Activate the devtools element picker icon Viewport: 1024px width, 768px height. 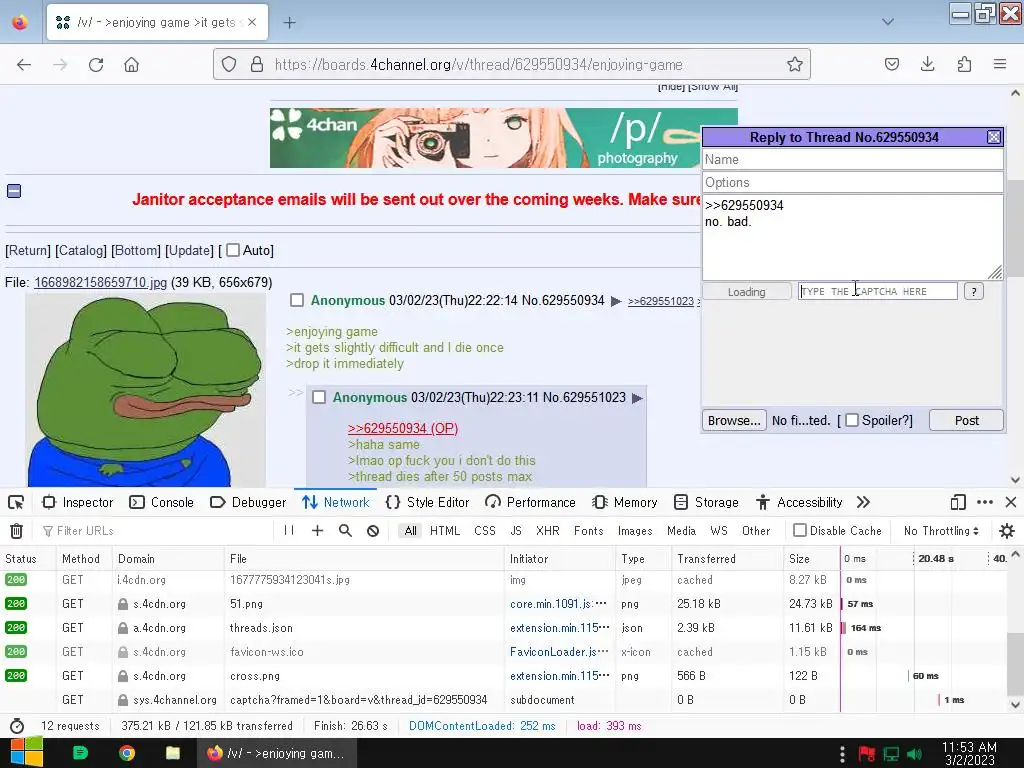(16, 502)
